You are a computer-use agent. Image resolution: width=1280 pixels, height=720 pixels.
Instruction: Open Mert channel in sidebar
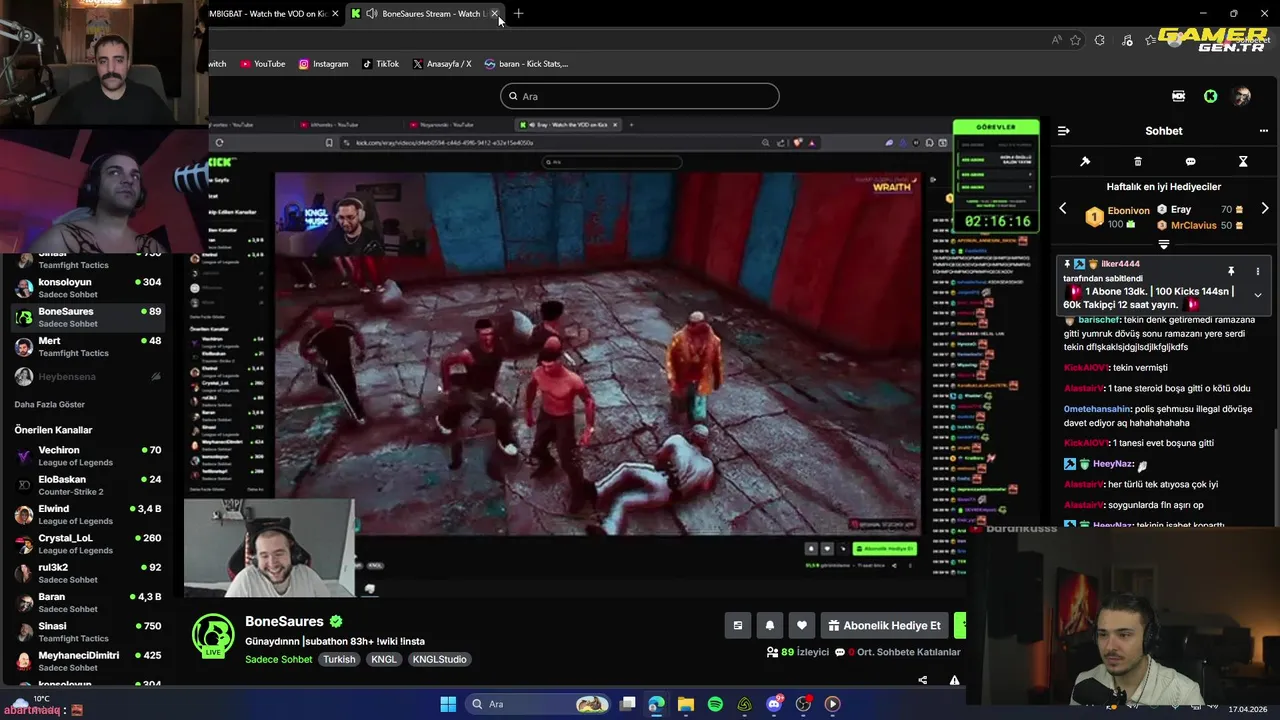click(87, 346)
